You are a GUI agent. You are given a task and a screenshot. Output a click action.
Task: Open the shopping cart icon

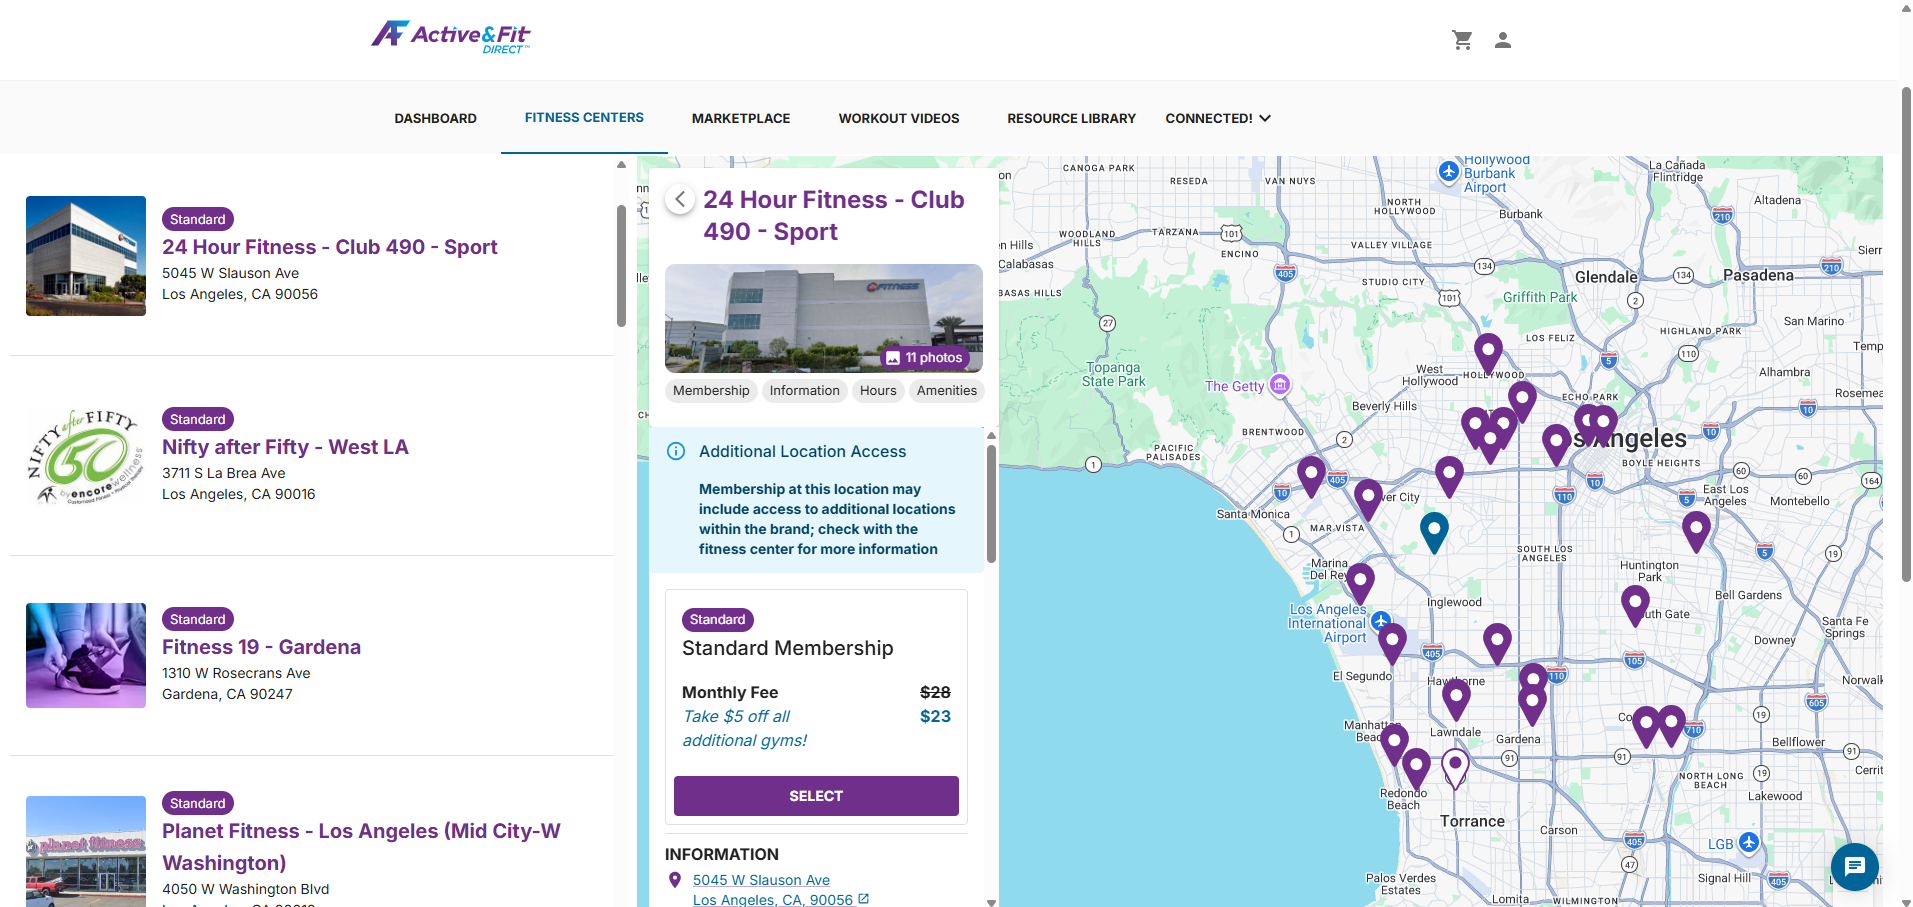(1462, 40)
